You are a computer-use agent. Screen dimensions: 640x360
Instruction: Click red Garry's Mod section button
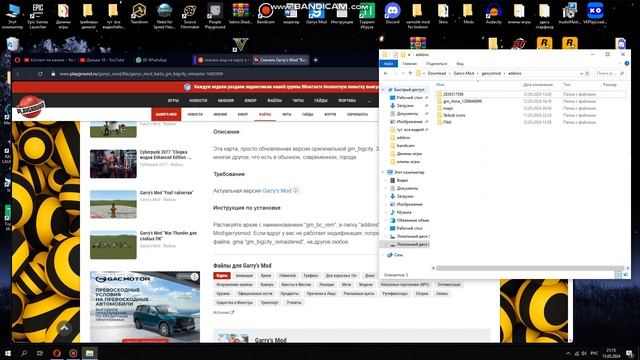pos(166,114)
